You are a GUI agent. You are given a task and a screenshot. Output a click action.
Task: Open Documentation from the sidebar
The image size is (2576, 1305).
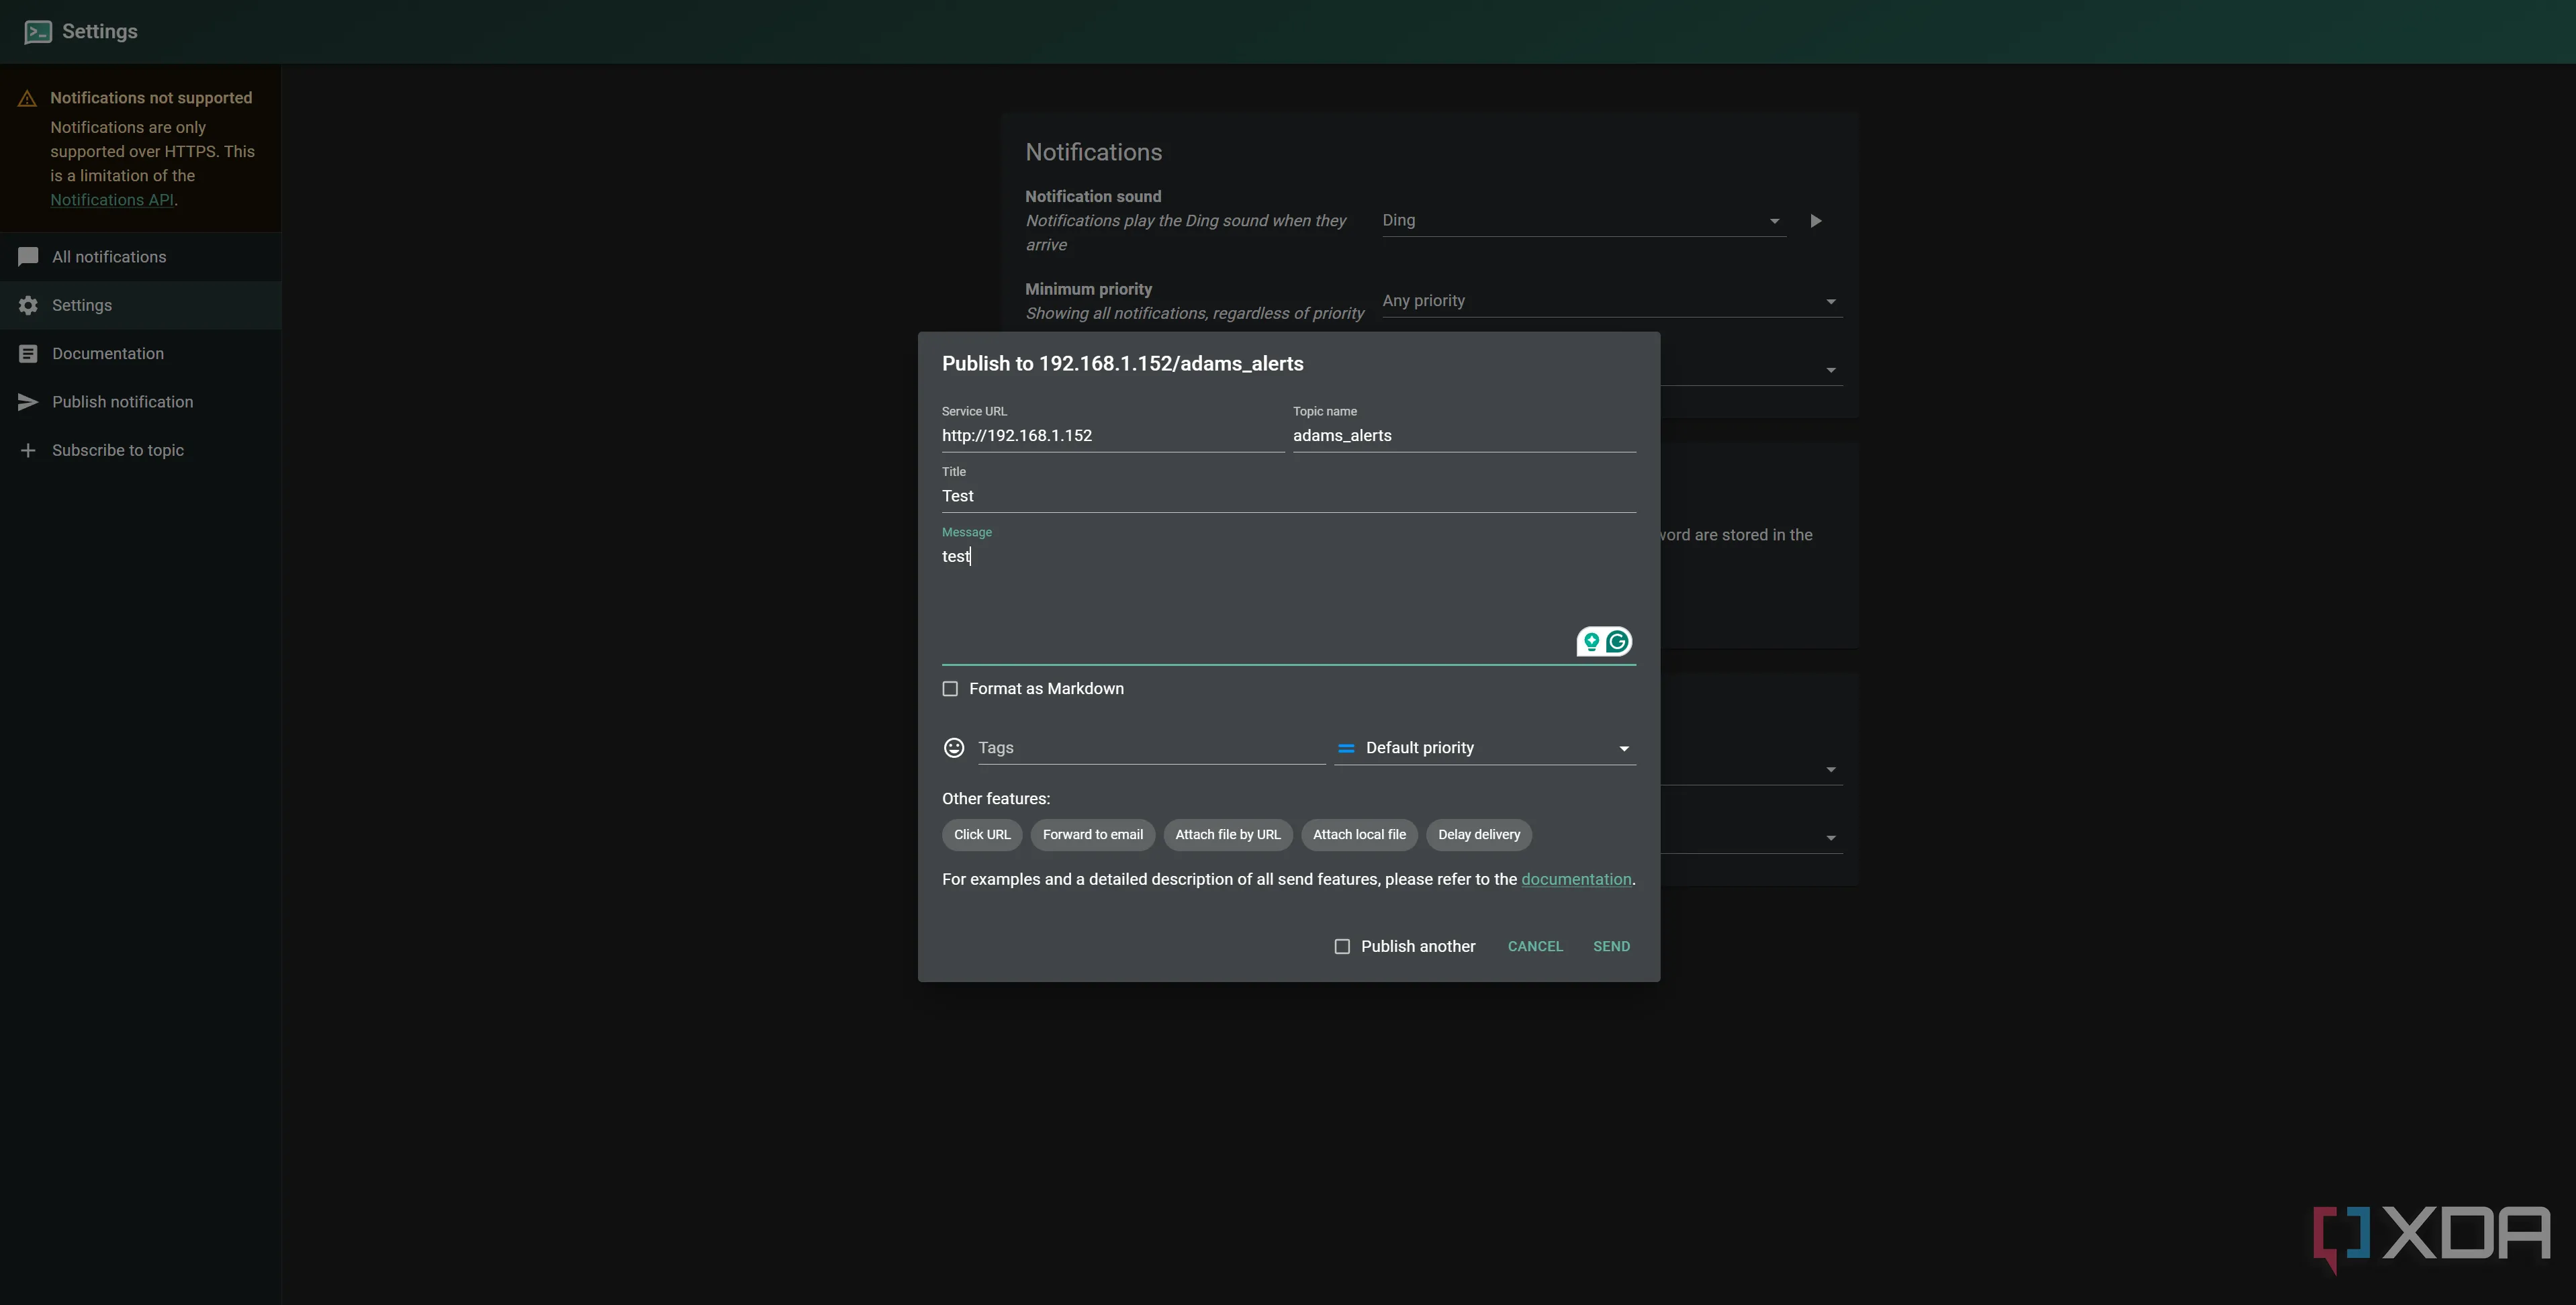[x=140, y=354]
